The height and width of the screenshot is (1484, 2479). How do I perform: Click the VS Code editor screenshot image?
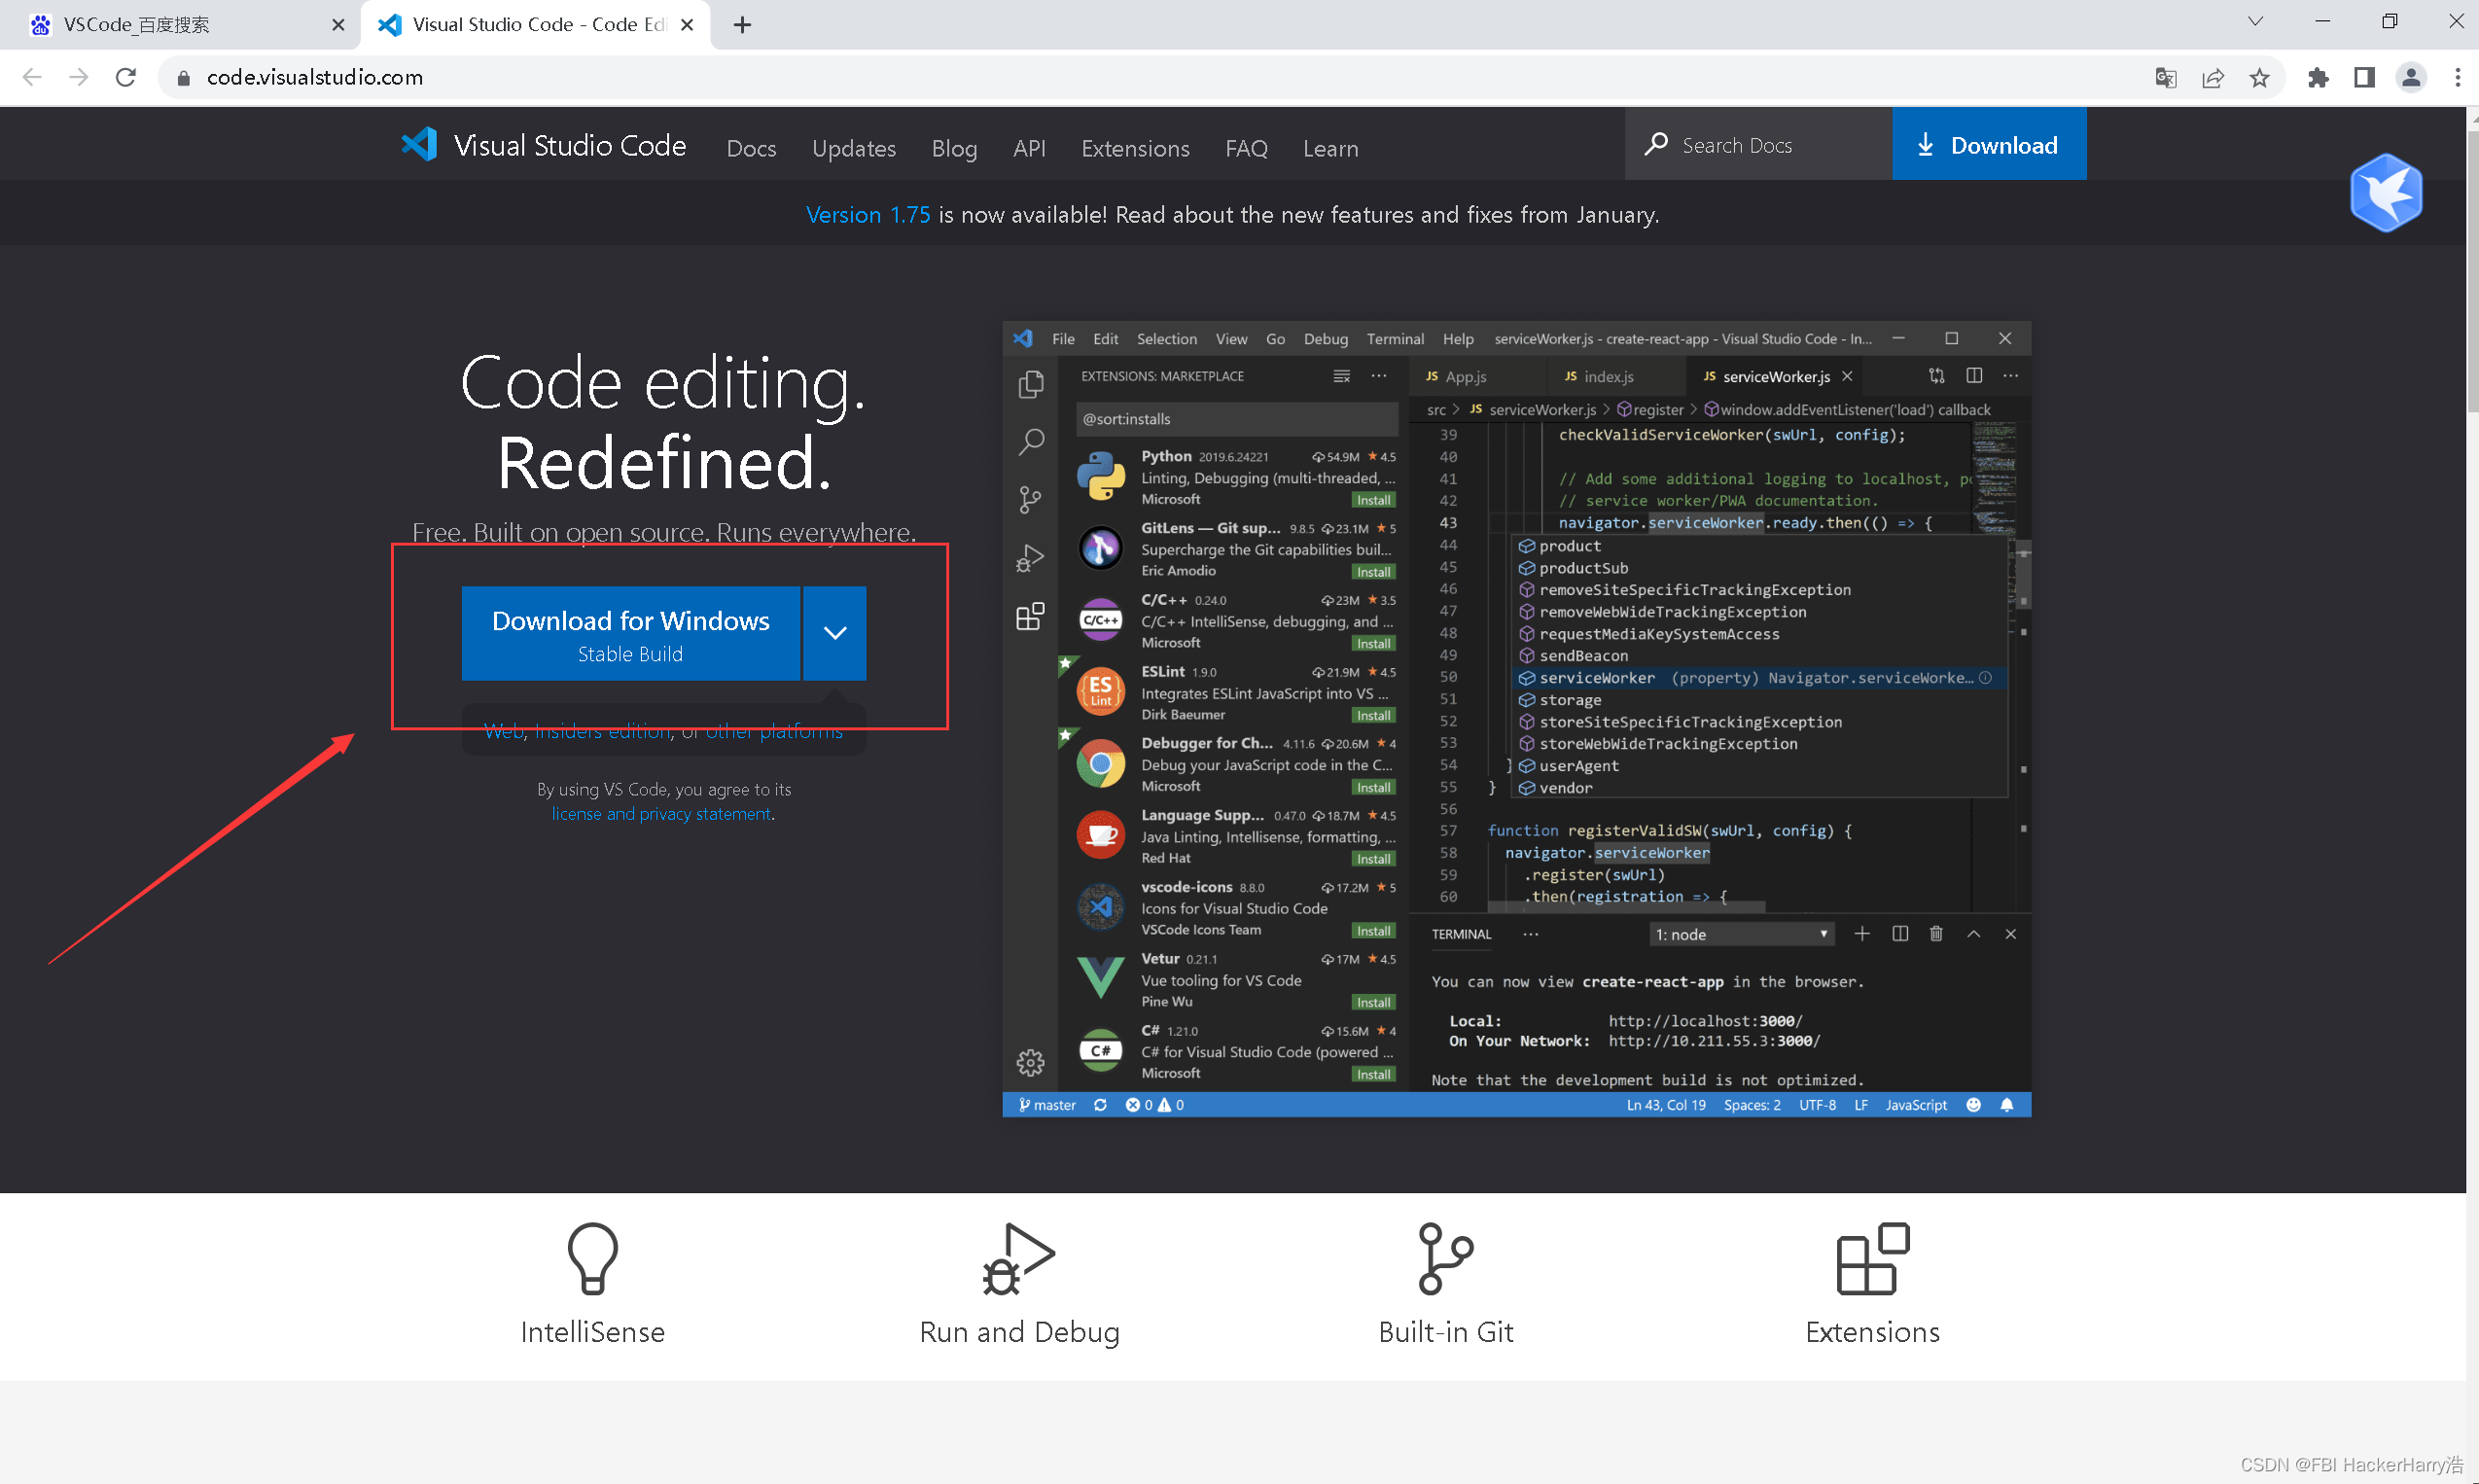pos(1516,718)
